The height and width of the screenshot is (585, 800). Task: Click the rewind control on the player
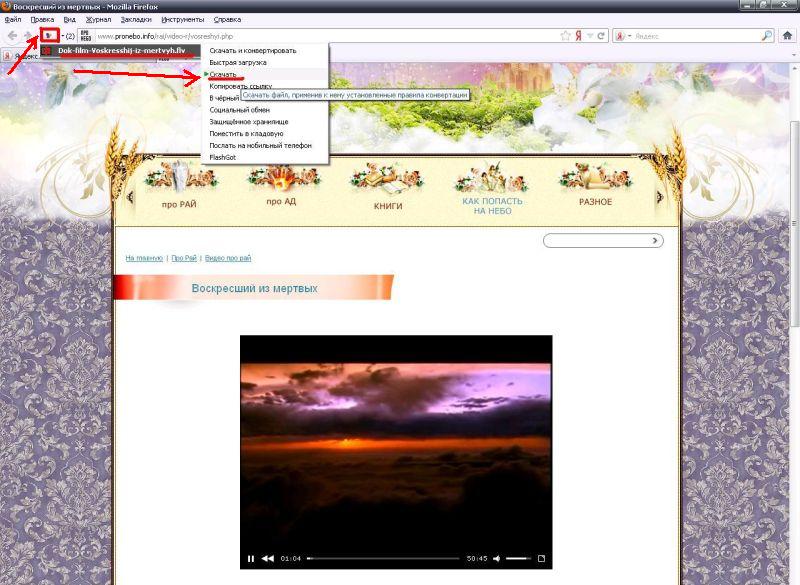click(268, 556)
